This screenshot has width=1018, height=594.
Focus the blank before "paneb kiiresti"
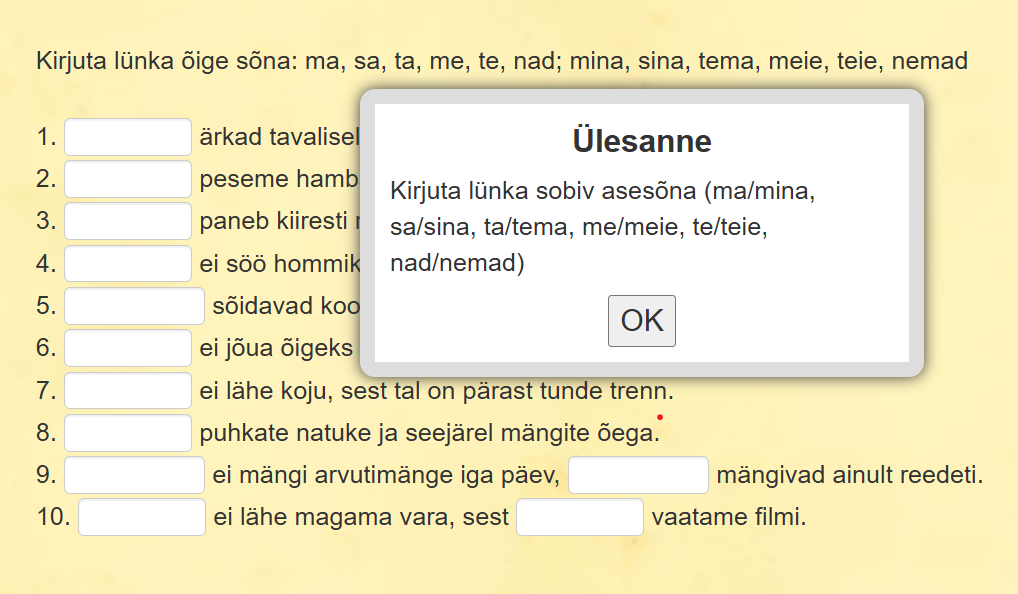click(127, 221)
